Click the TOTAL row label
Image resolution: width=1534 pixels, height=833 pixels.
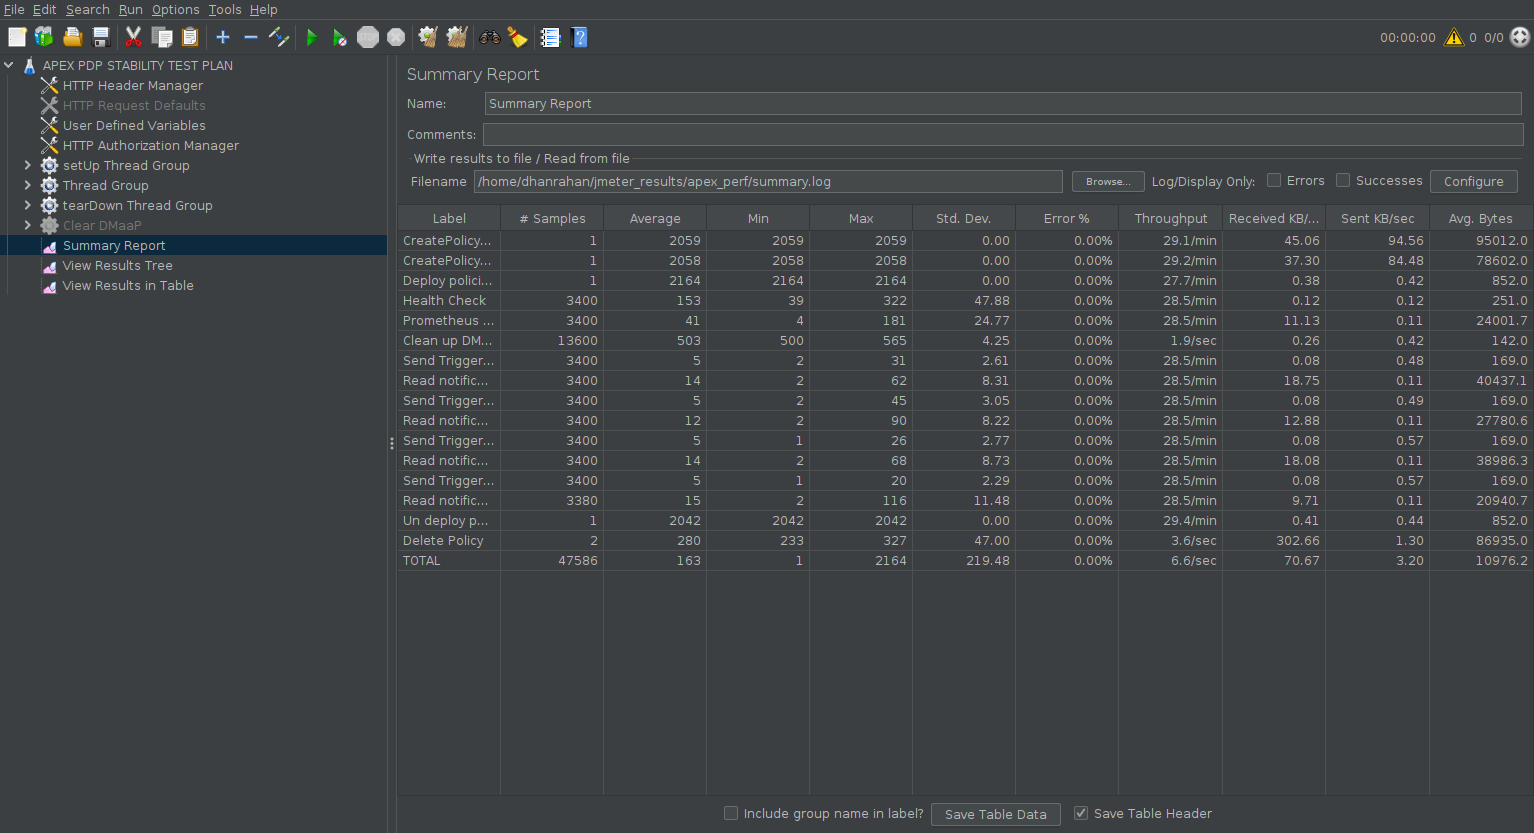pos(421,560)
